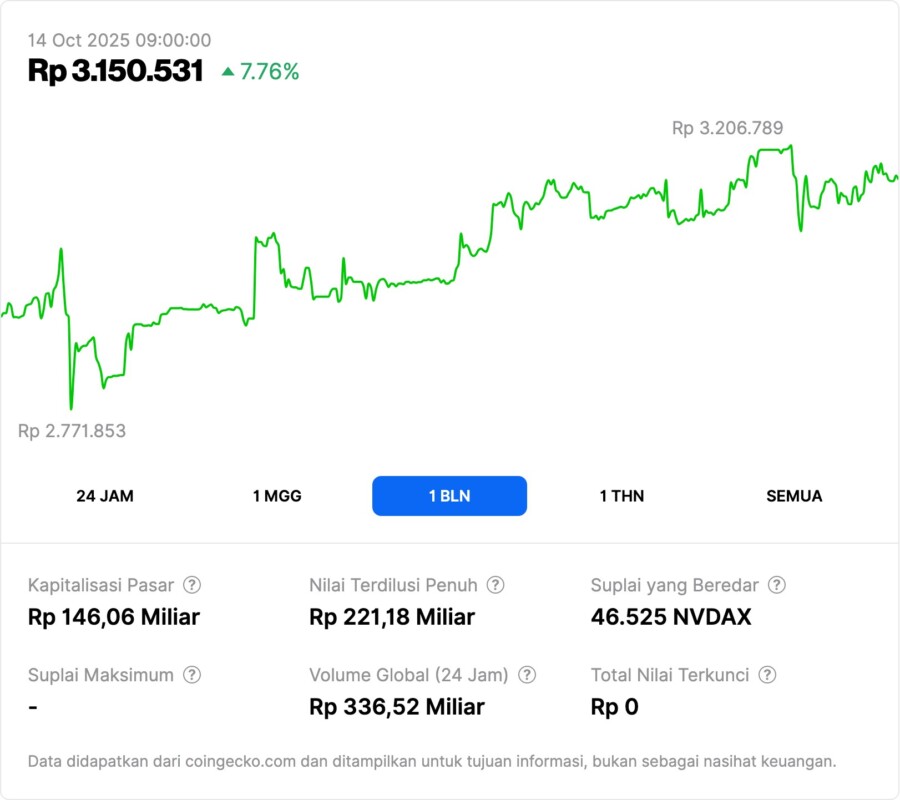Switch chart to 24 JAM range
This screenshot has width=900, height=800.
[x=105, y=496]
